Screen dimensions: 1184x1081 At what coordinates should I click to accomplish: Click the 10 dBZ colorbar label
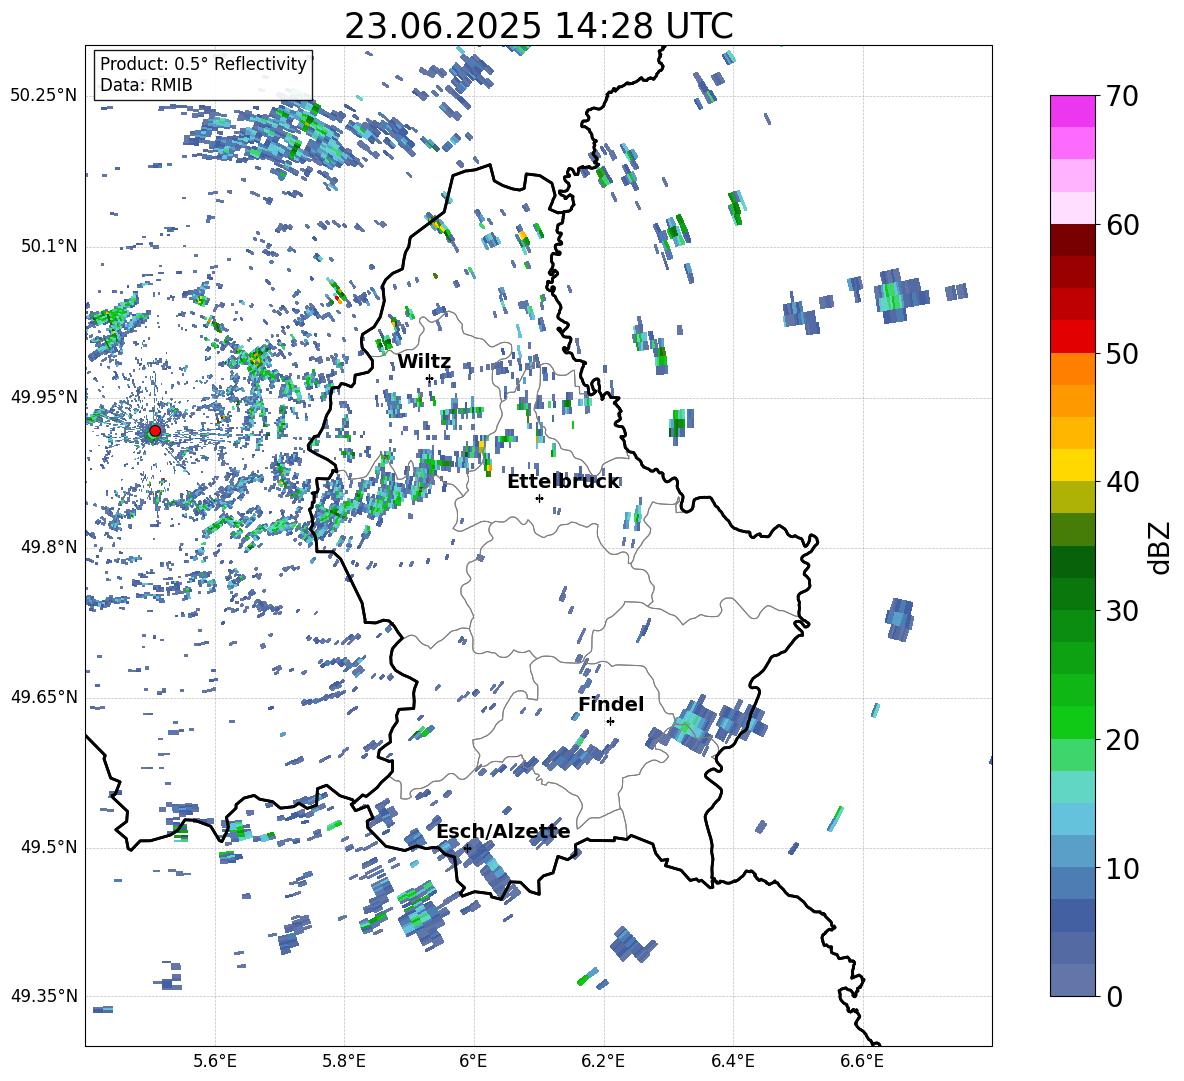pos(1122,868)
